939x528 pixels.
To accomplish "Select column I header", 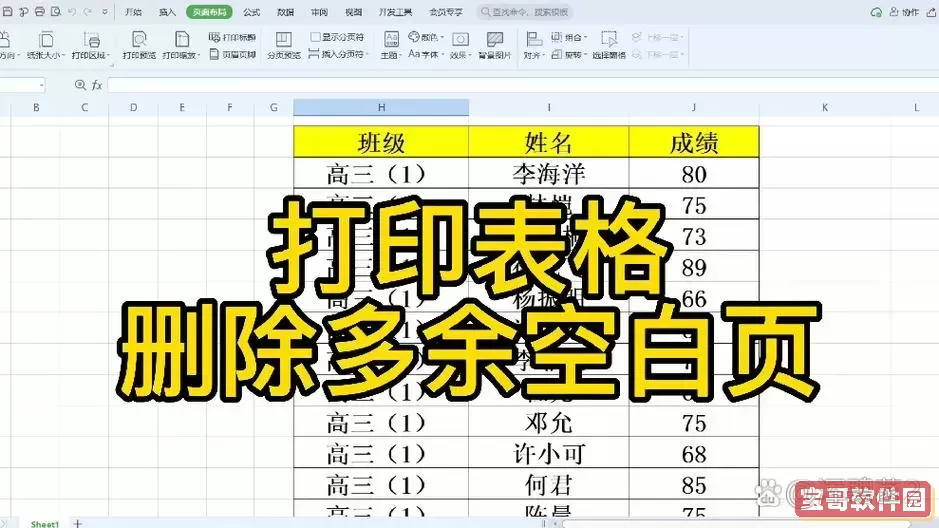I will click(549, 108).
